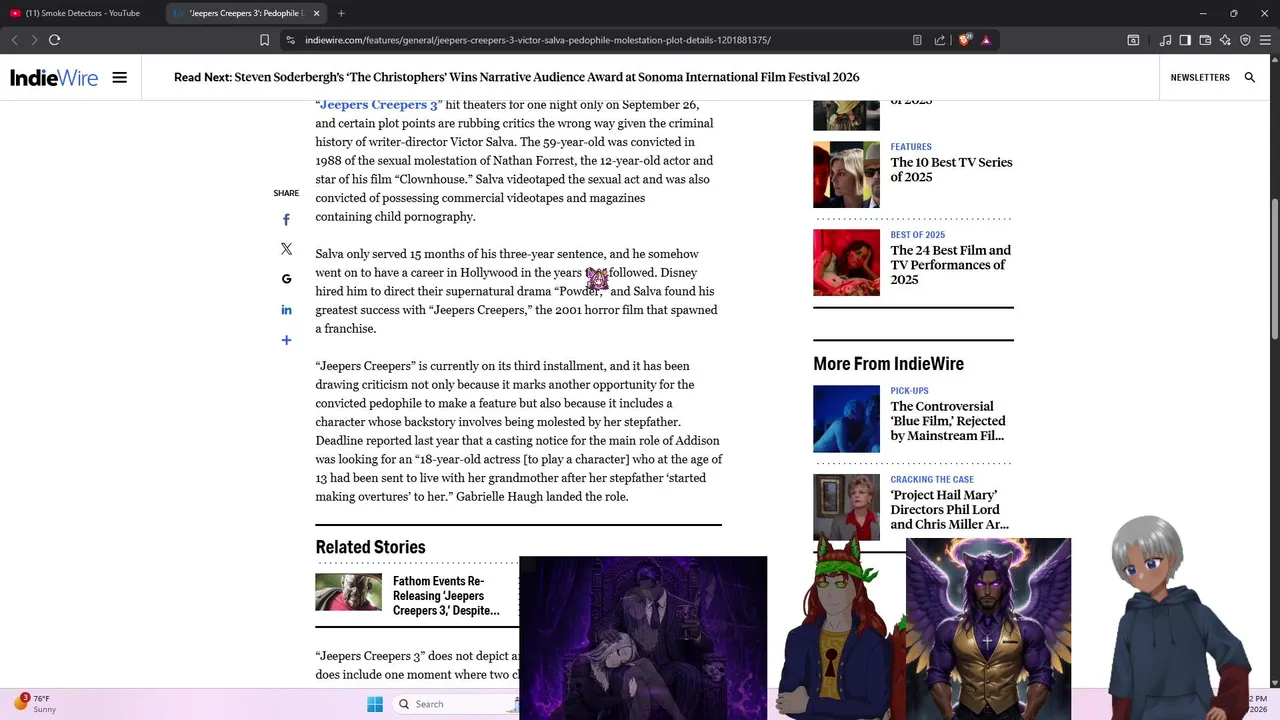Image resolution: width=1280 pixels, height=720 pixels.
Task: Open the Brave VPN shield icon
Action: [1245, 40]
